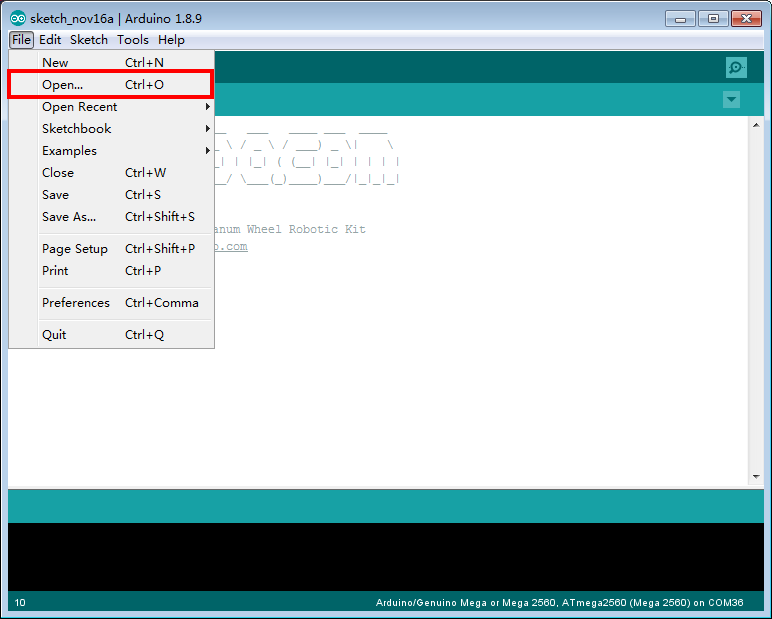Click line number 10 in status bar
Viewport: 772px width, 619px height.
point(20,603)
